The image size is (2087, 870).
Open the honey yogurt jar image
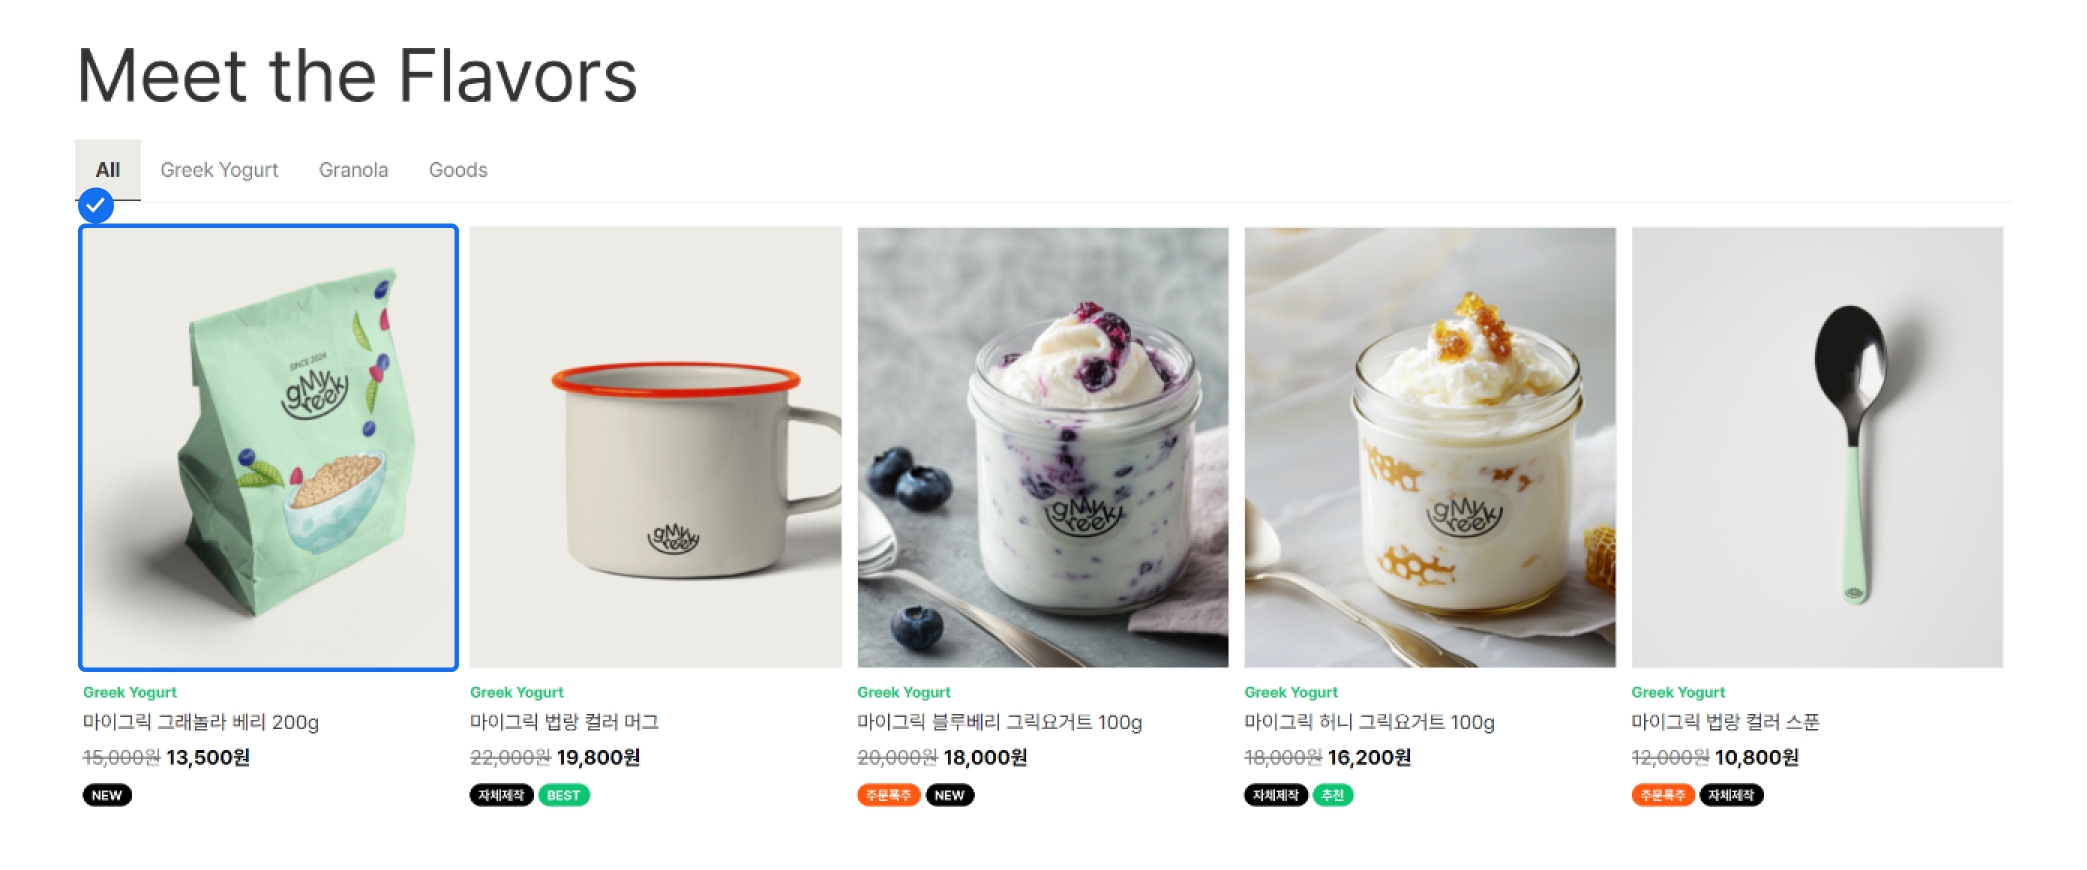tap(1430, 447)
